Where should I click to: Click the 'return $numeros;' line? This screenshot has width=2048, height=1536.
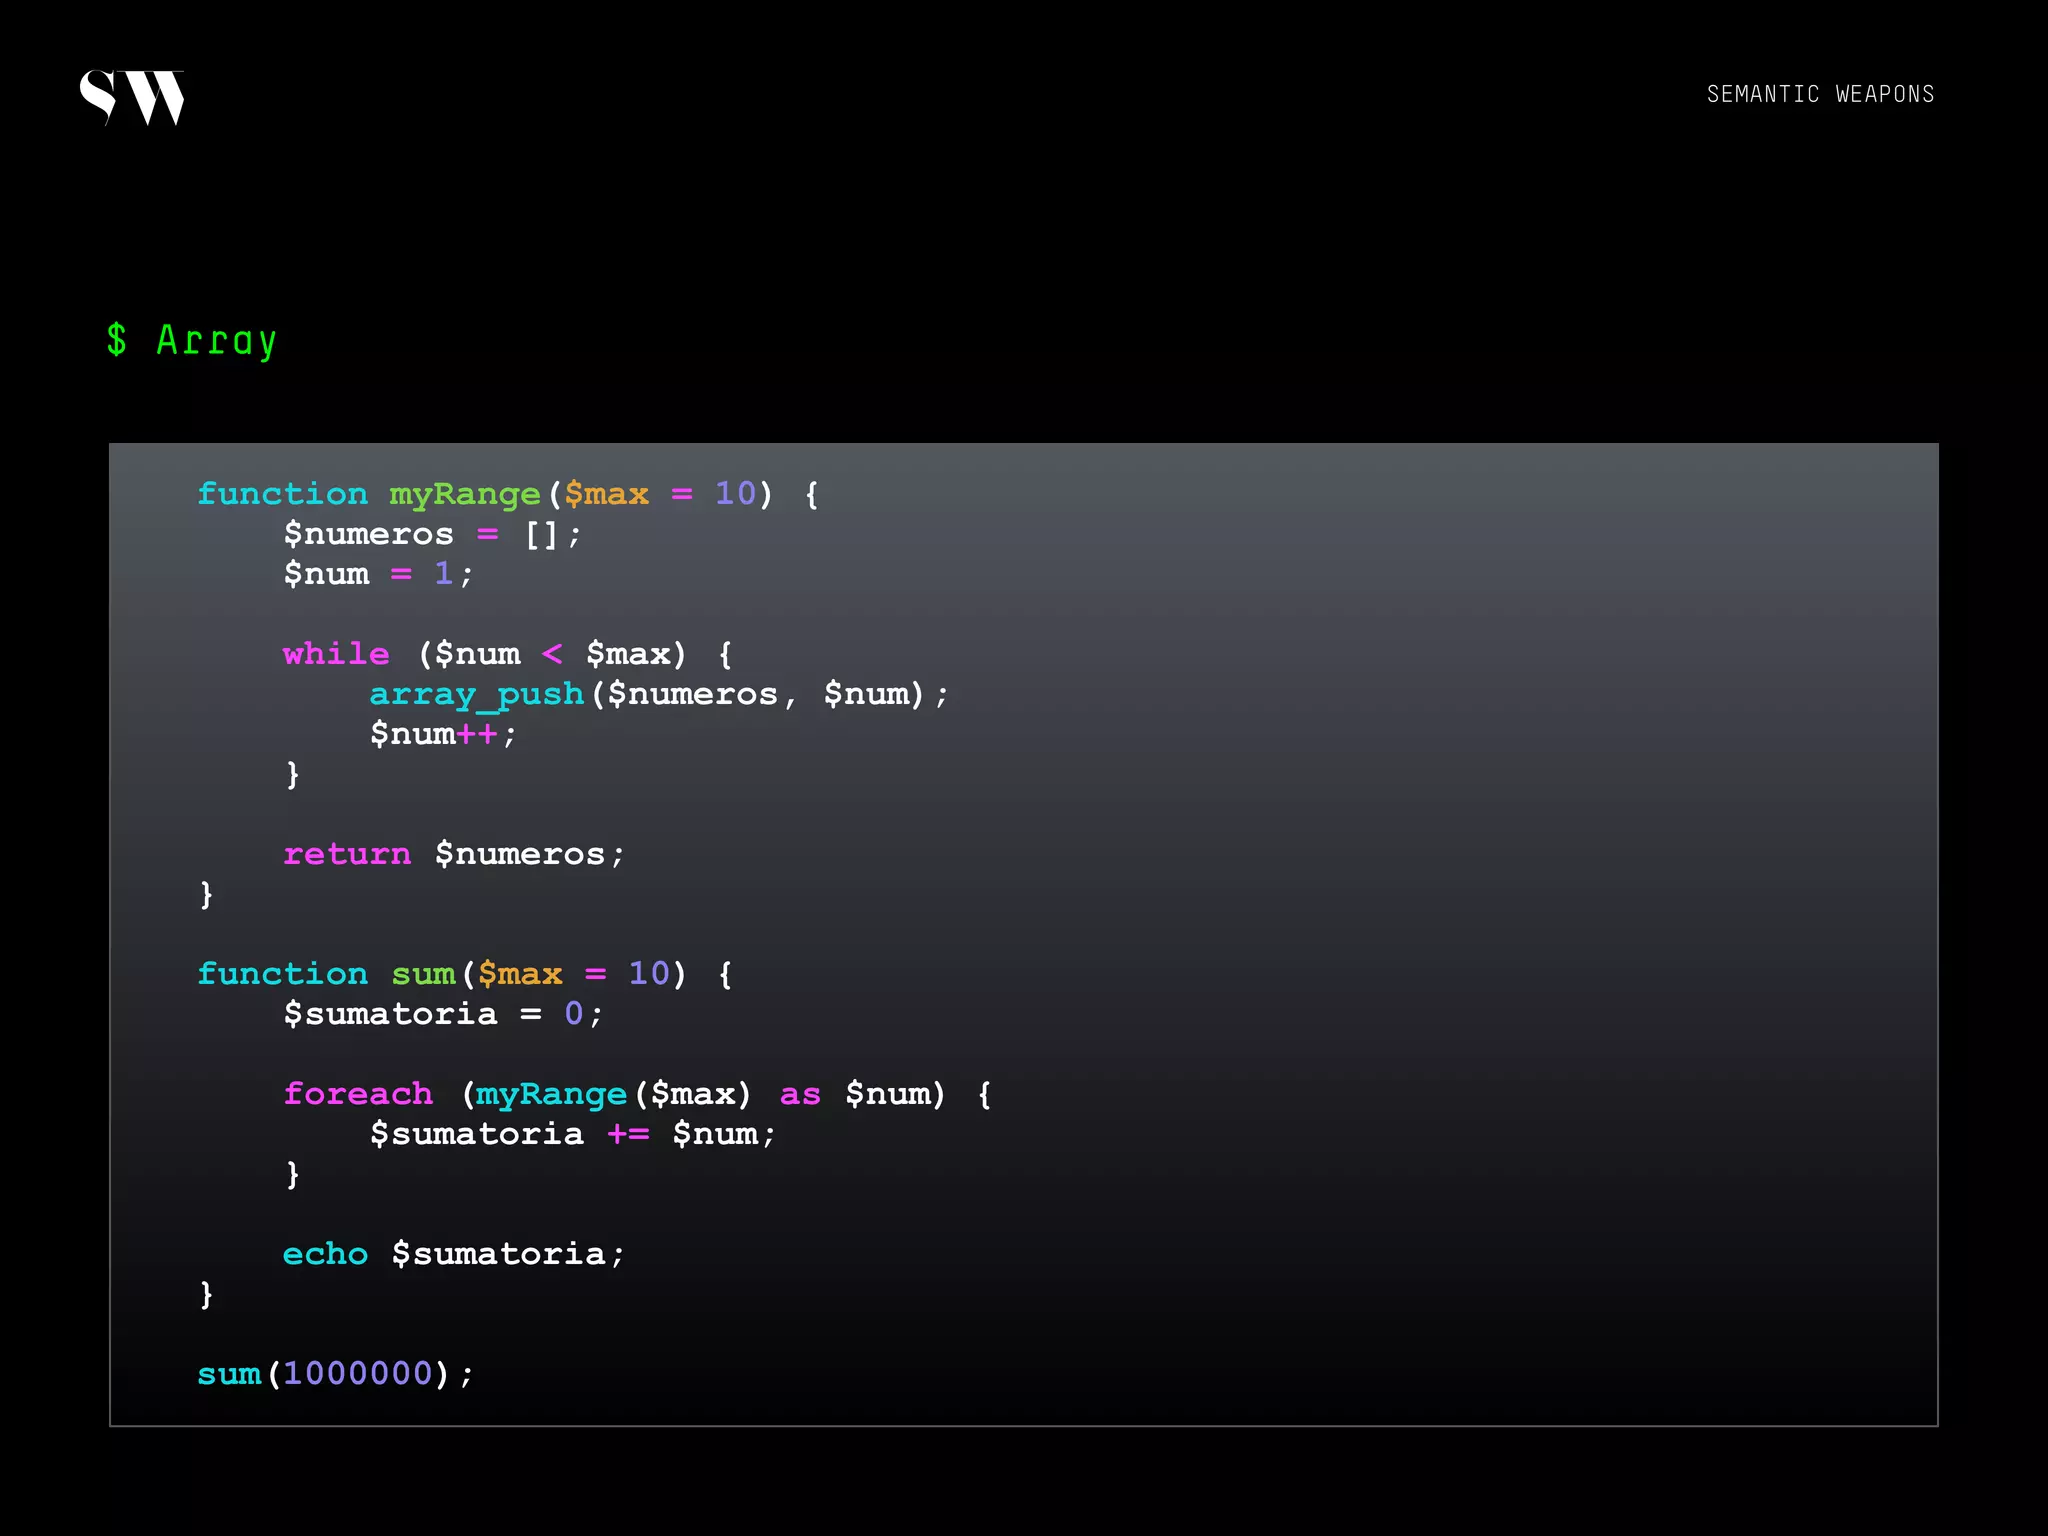point(454,854)
